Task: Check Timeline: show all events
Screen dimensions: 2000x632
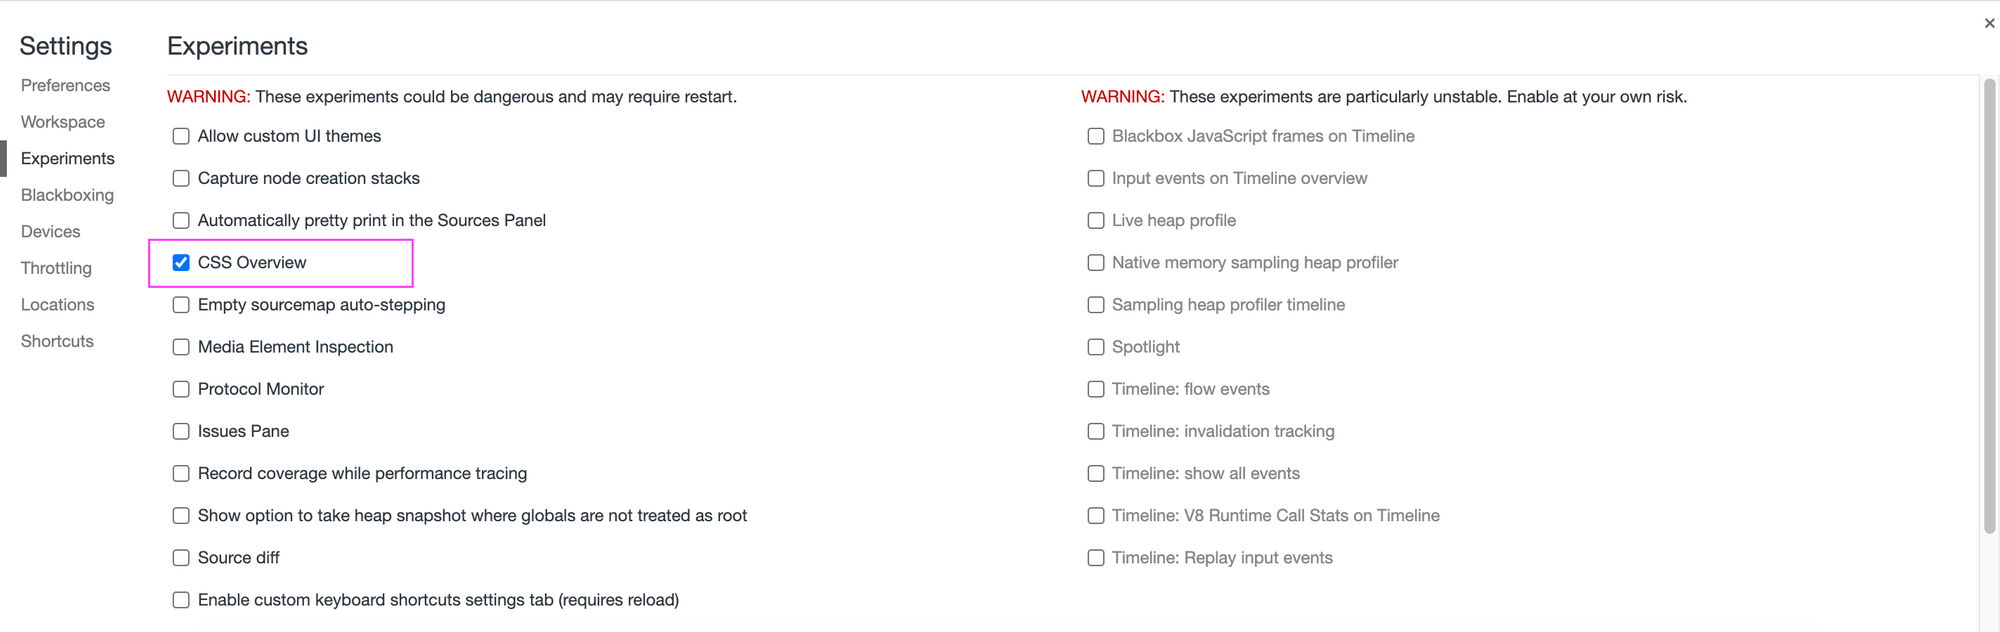Action: click(1096, 473)
